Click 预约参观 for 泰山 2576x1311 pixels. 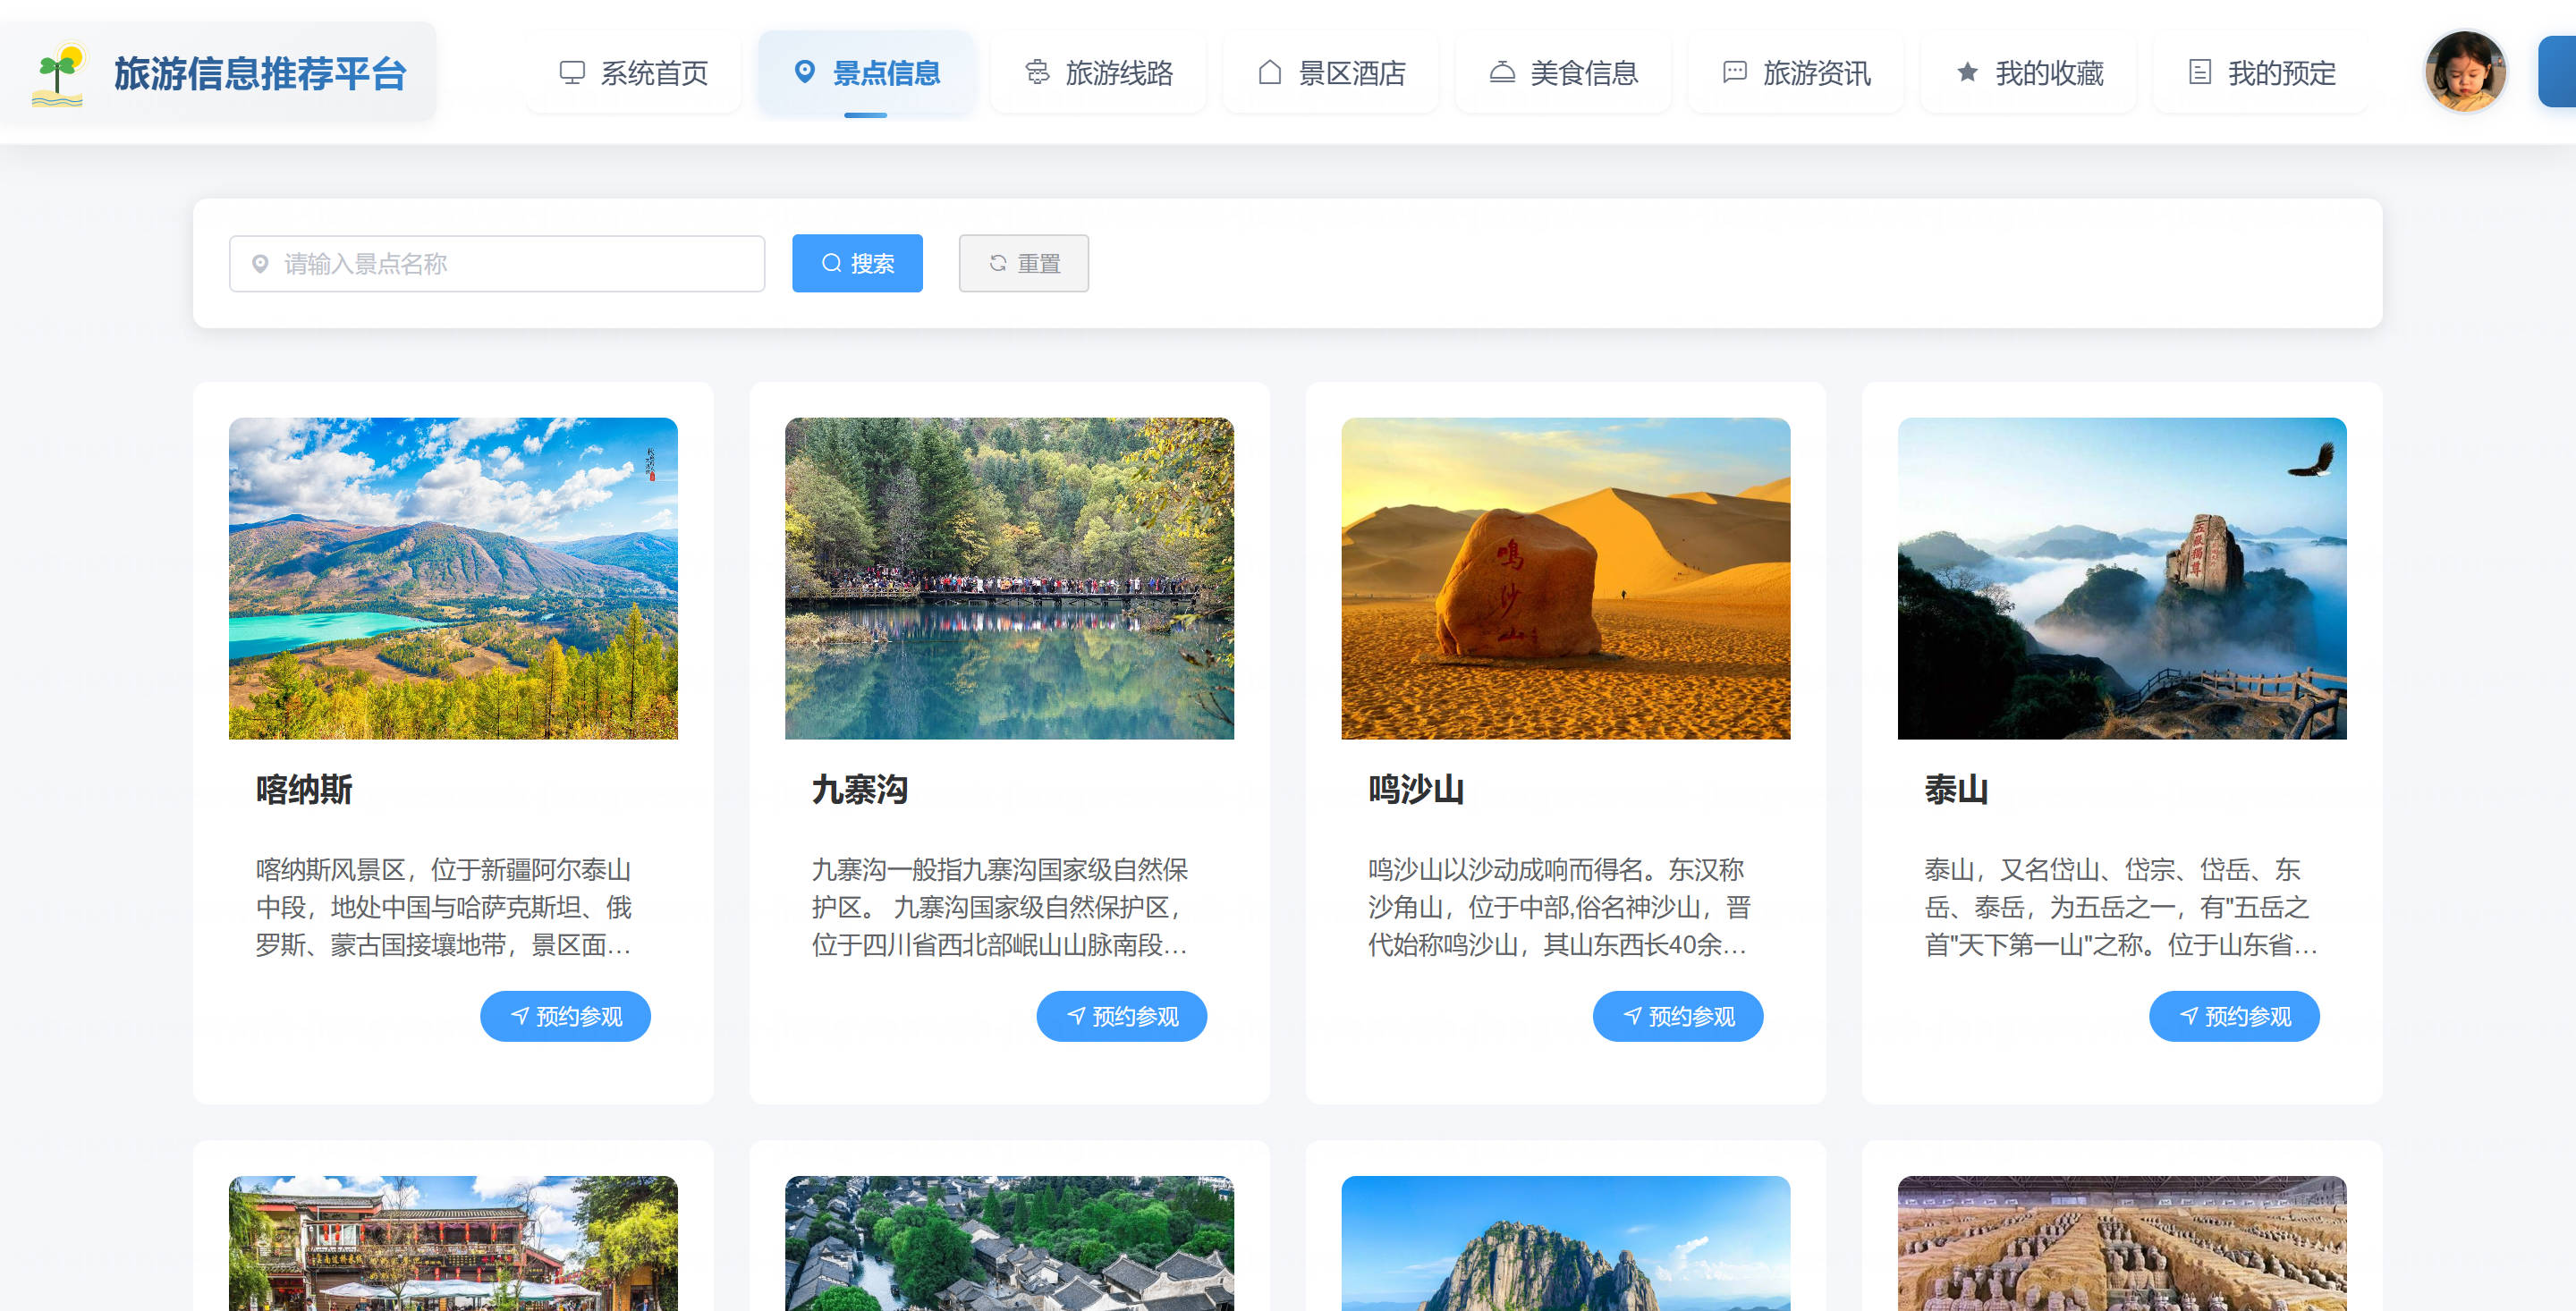[x=2233, y=1017]
